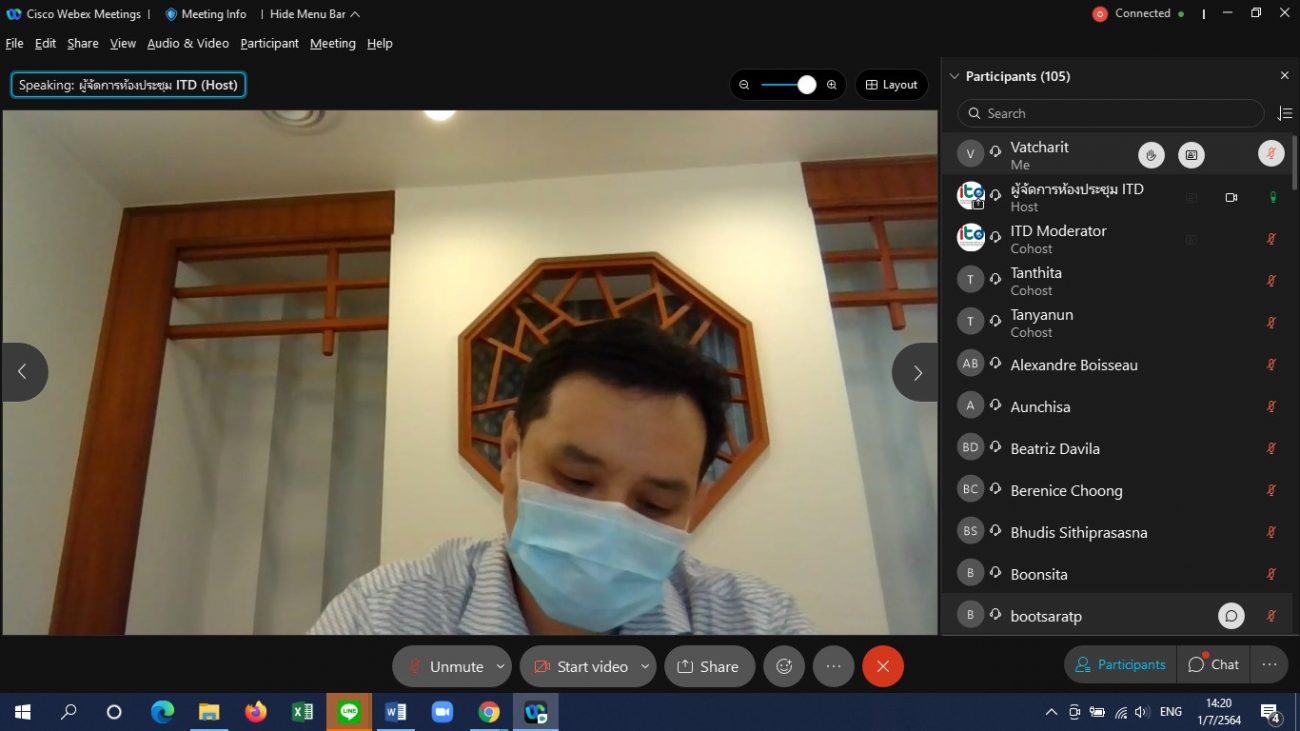This screenshot has height=731, width=1300.
Task: Open the Chat panel
Action: click(1213, 665)
